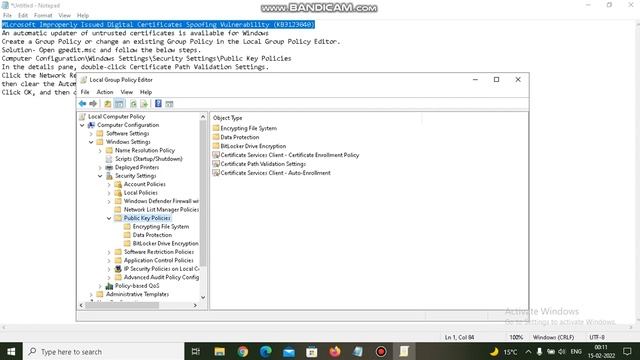Toggle Show/Hide Console Tree toolbar button

(119, 104)
